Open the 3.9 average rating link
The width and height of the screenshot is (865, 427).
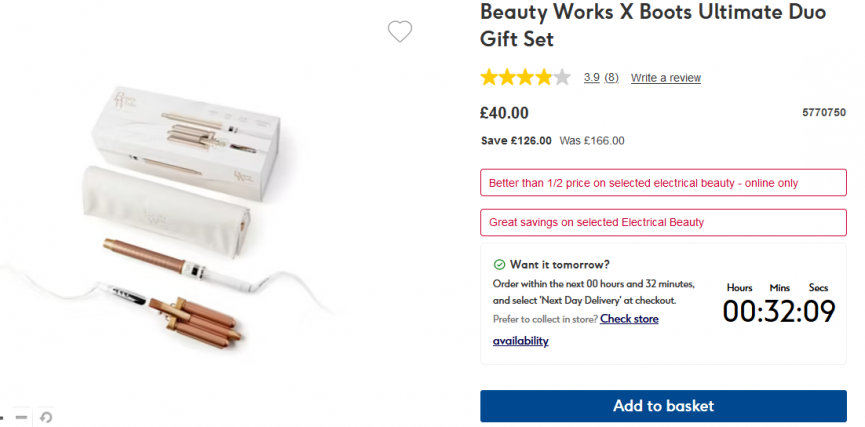pyautogui.click(x=591, y=78)
